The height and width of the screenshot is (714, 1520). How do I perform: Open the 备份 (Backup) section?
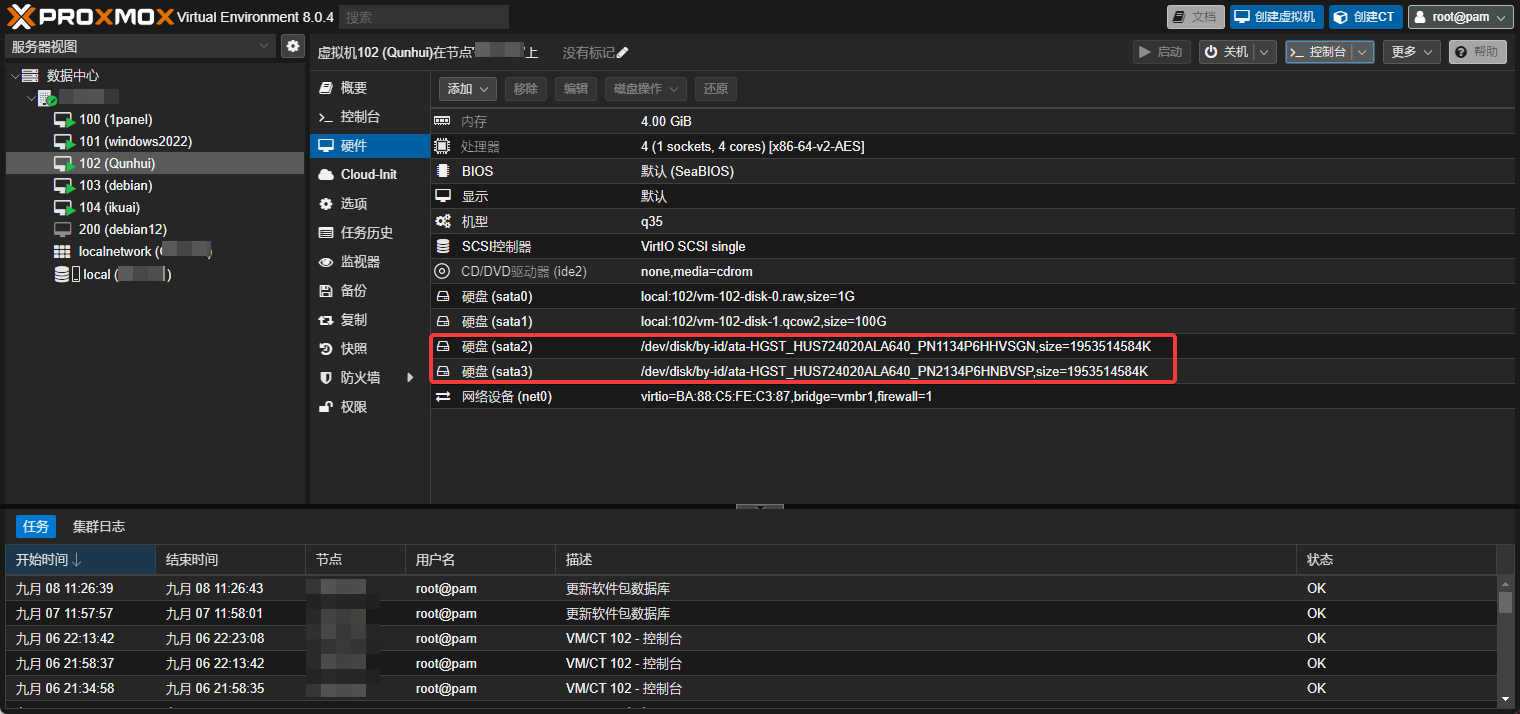(x=353, y=291)
